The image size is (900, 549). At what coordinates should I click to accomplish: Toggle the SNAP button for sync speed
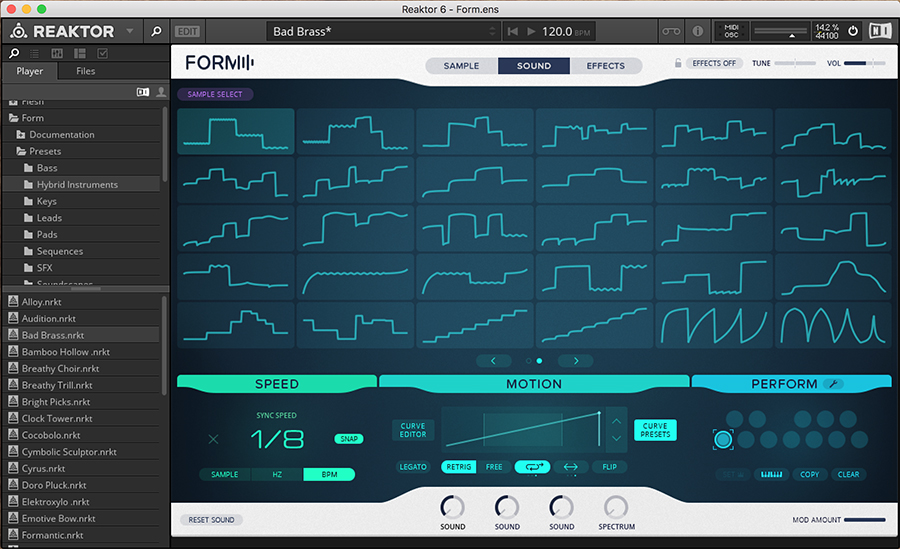(349, 438)
